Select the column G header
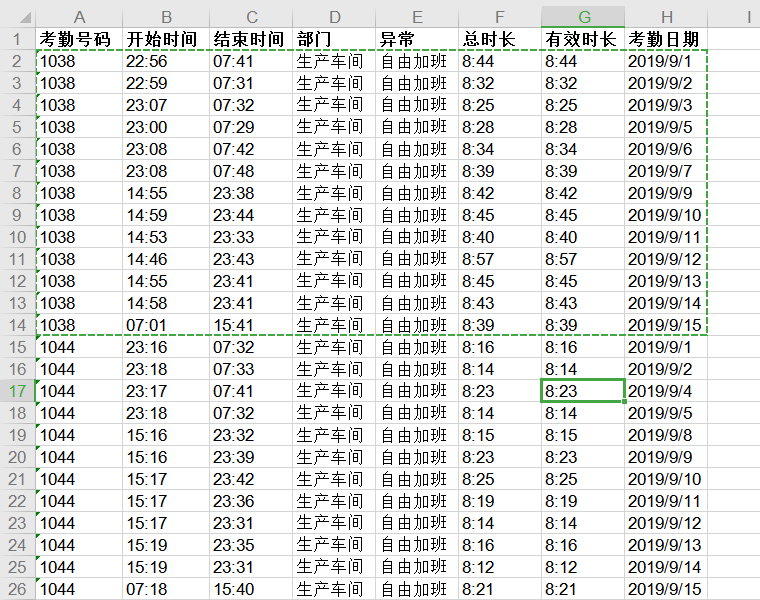This screenshot has width=760, height=600. tap(583, 17)
